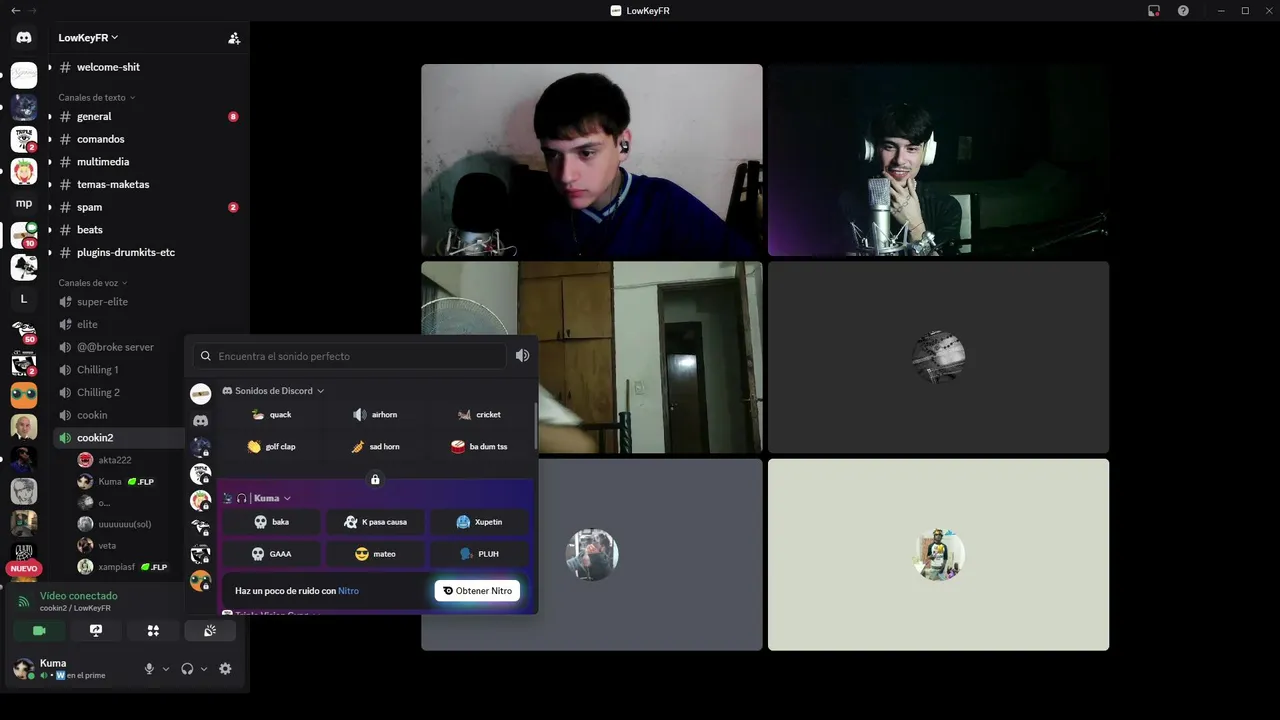Open Discord home direct messages icon
The height and width of the screenshot is (720, 1280).
pyautogui.click(x=24, y=38)
